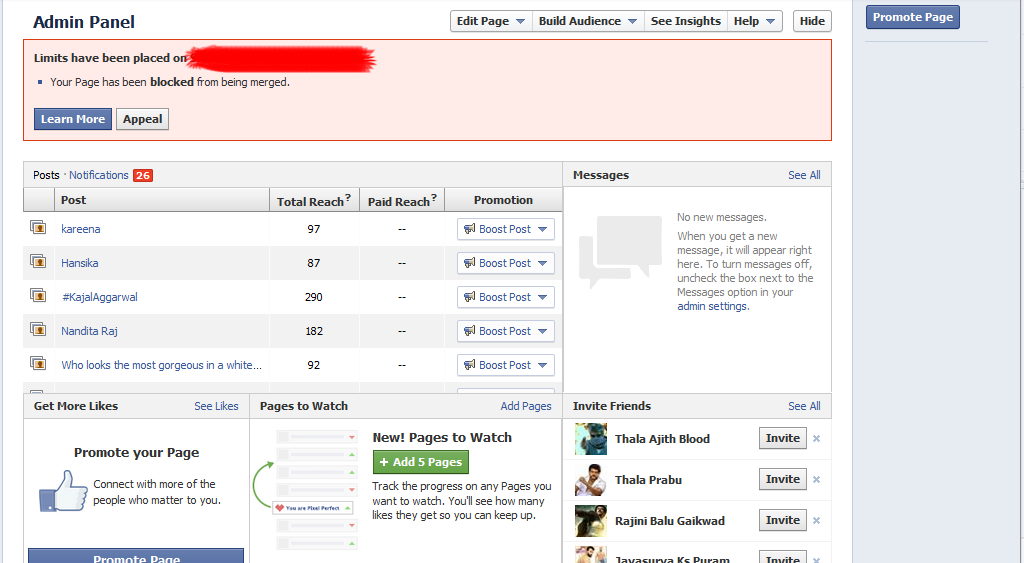Dismiss Rajini Balu Gaikwad invite suggestion
This screenshot has height=563, width=1024.
(816, 521)
